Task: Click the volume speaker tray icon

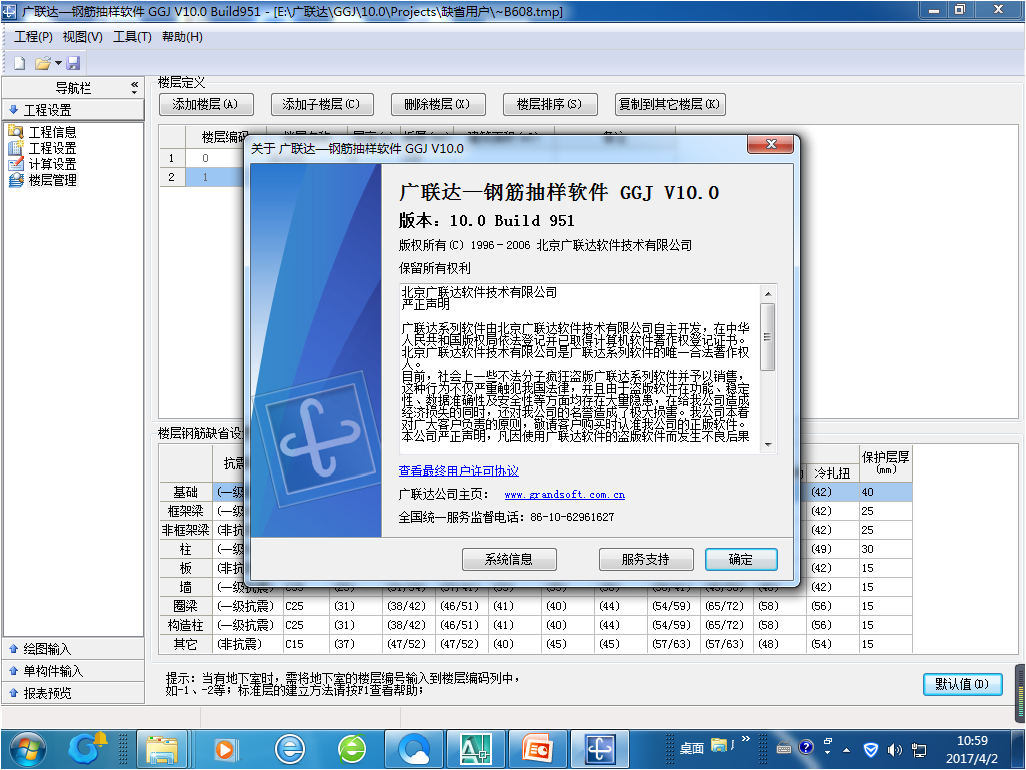Action: point(894,750)
